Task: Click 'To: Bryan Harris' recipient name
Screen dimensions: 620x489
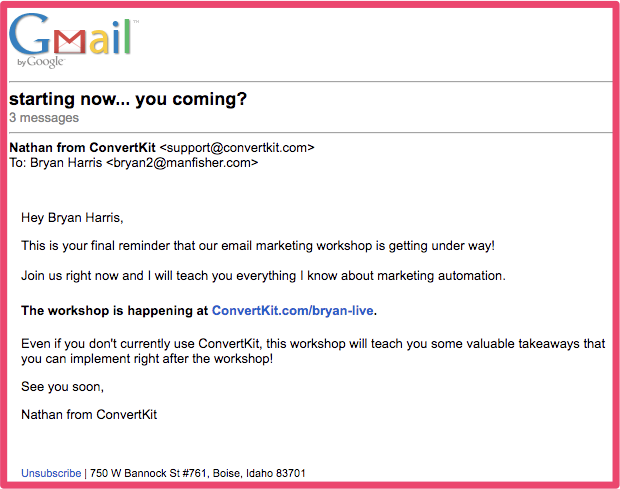Action: [56, 163]
